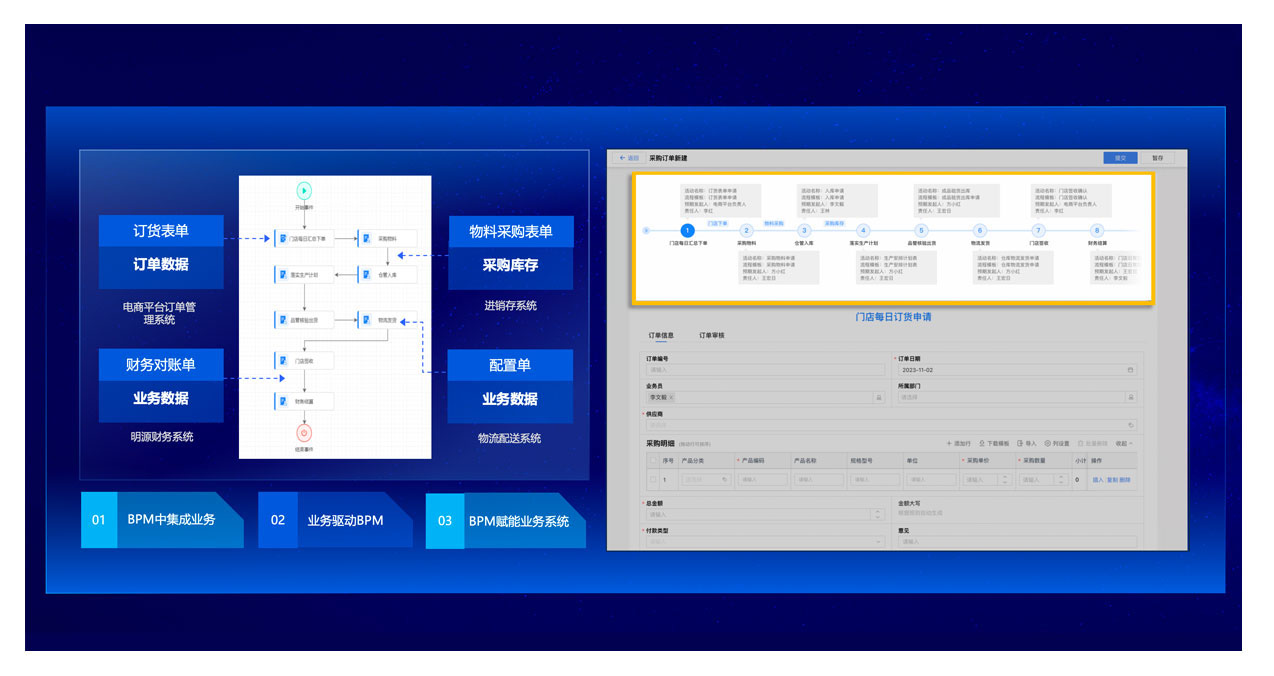Click the red end event icon
This screenshot has width=1274, height=676.
(304, 434)
